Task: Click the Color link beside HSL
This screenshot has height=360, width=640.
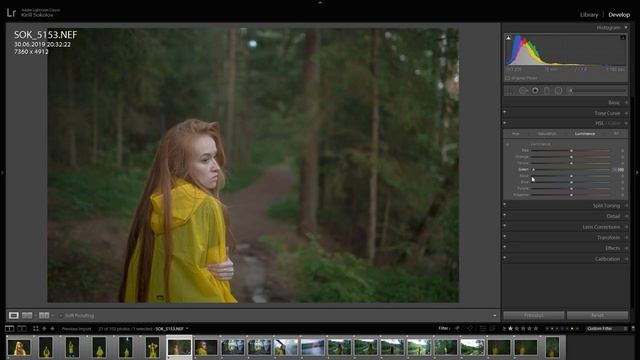Action: click(614, 123)
